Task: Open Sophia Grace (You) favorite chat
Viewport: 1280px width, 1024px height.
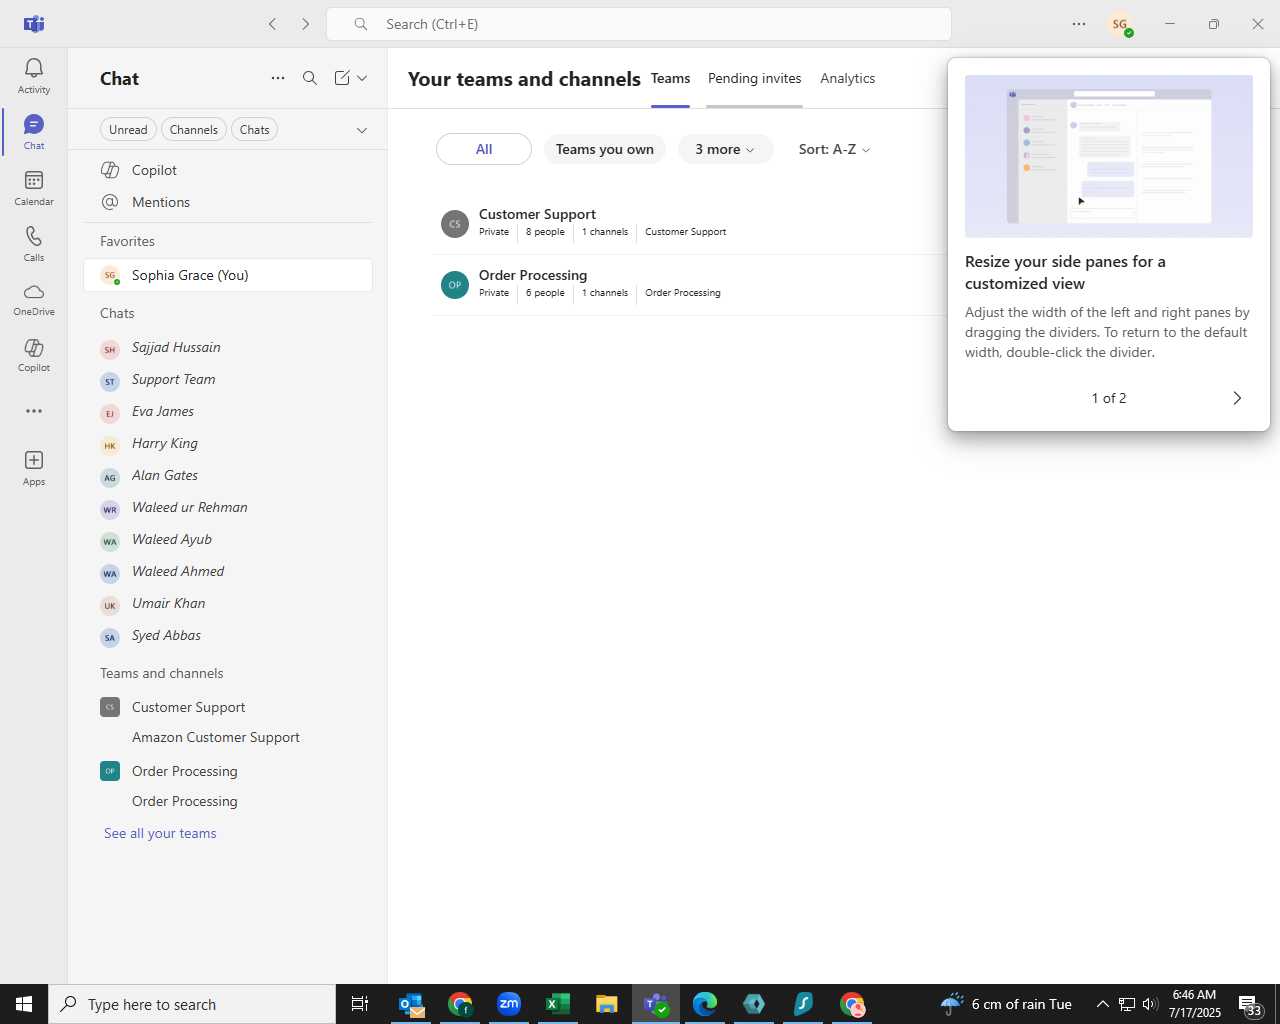Action: 228,276
